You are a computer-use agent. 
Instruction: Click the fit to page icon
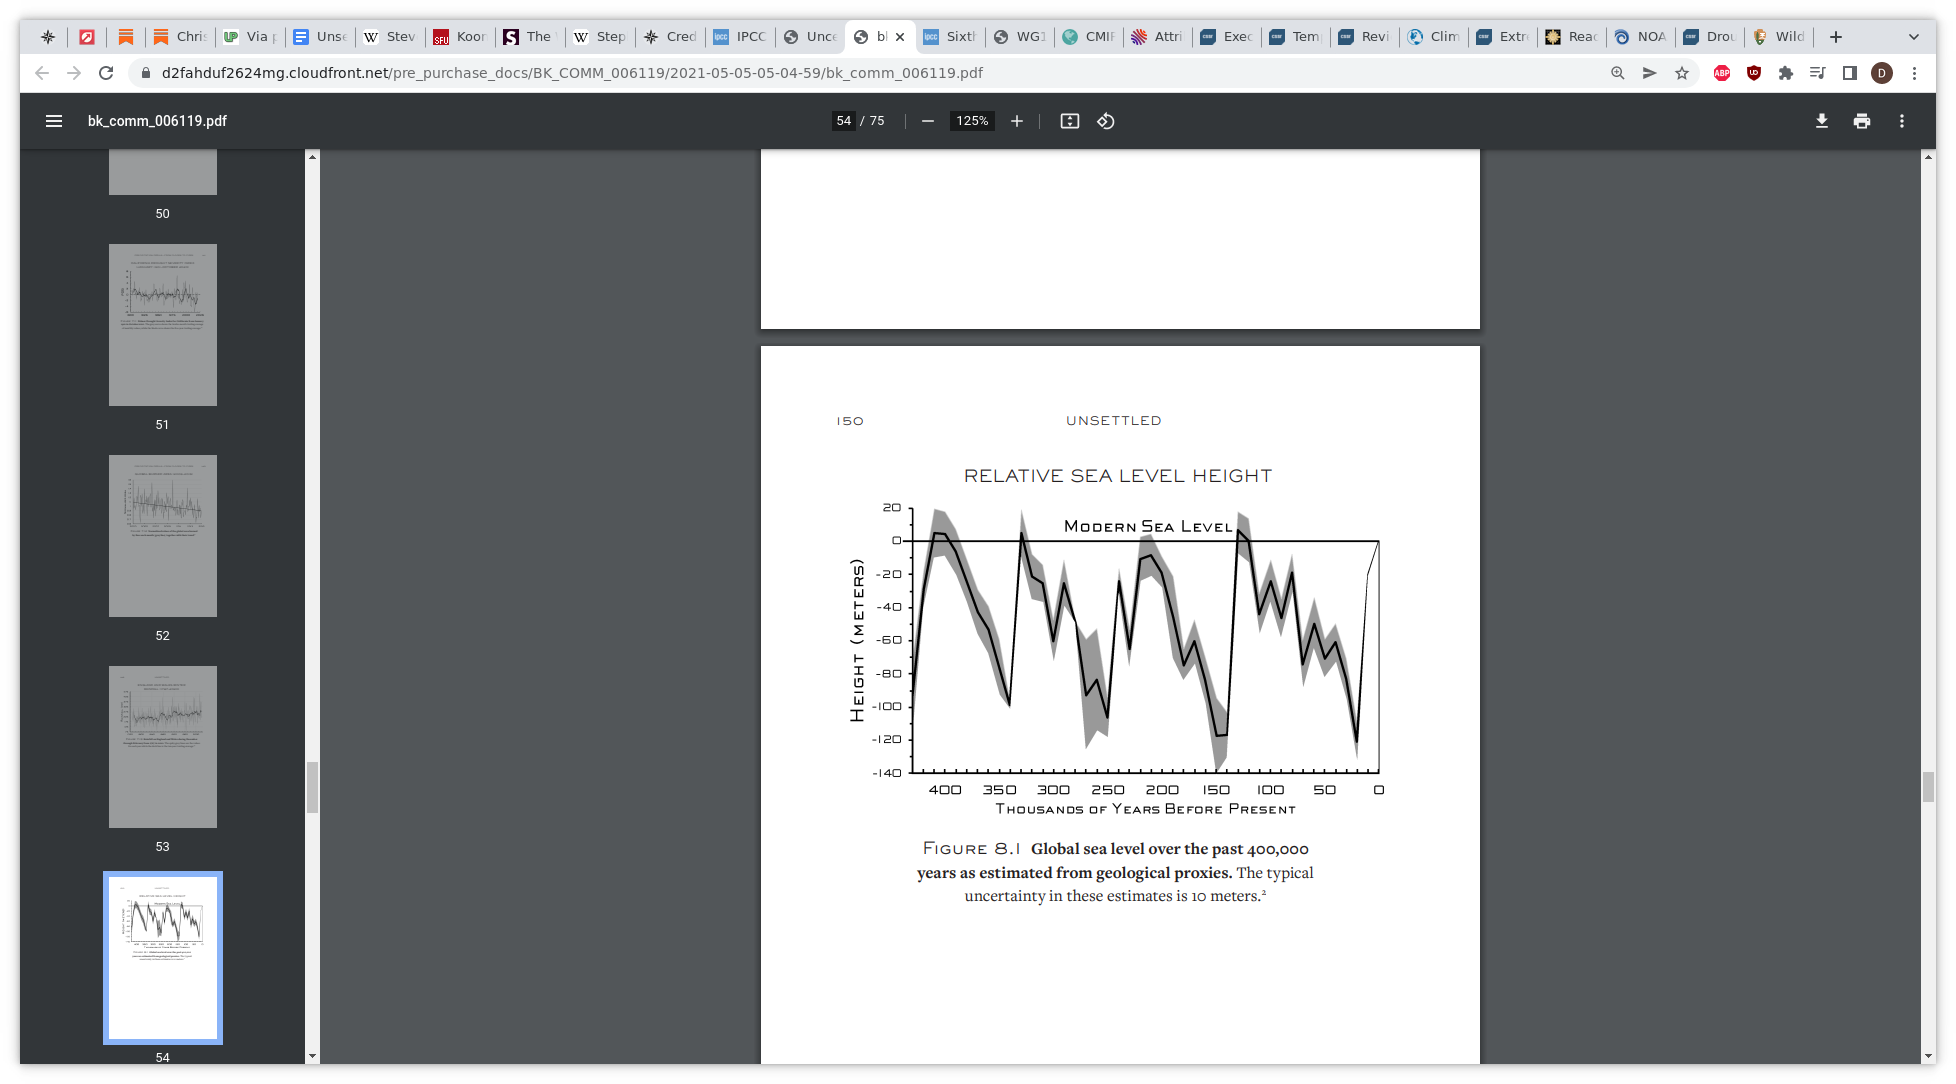[x=1070, y=121]
